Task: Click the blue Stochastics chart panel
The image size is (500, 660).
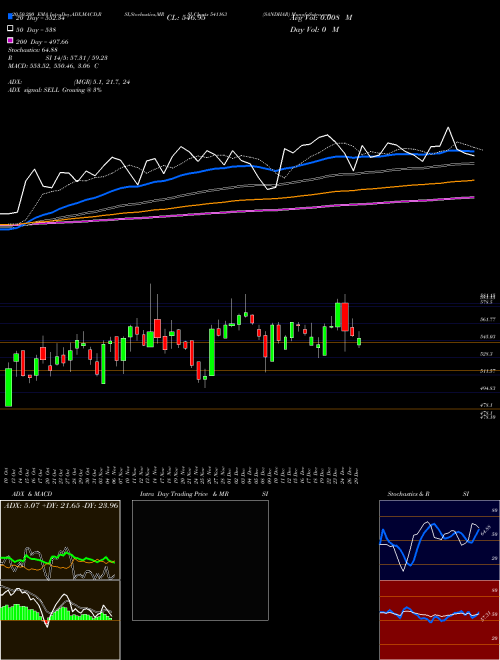Action: [439, 540]
